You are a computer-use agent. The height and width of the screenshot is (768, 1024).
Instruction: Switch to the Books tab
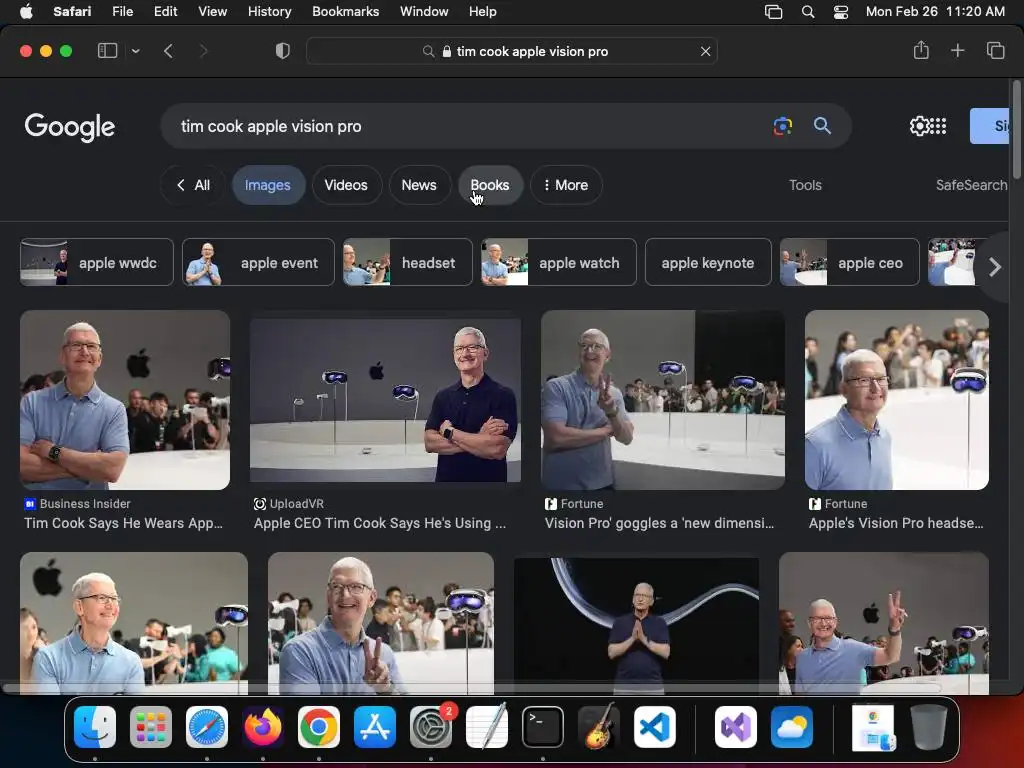[490, 185]
